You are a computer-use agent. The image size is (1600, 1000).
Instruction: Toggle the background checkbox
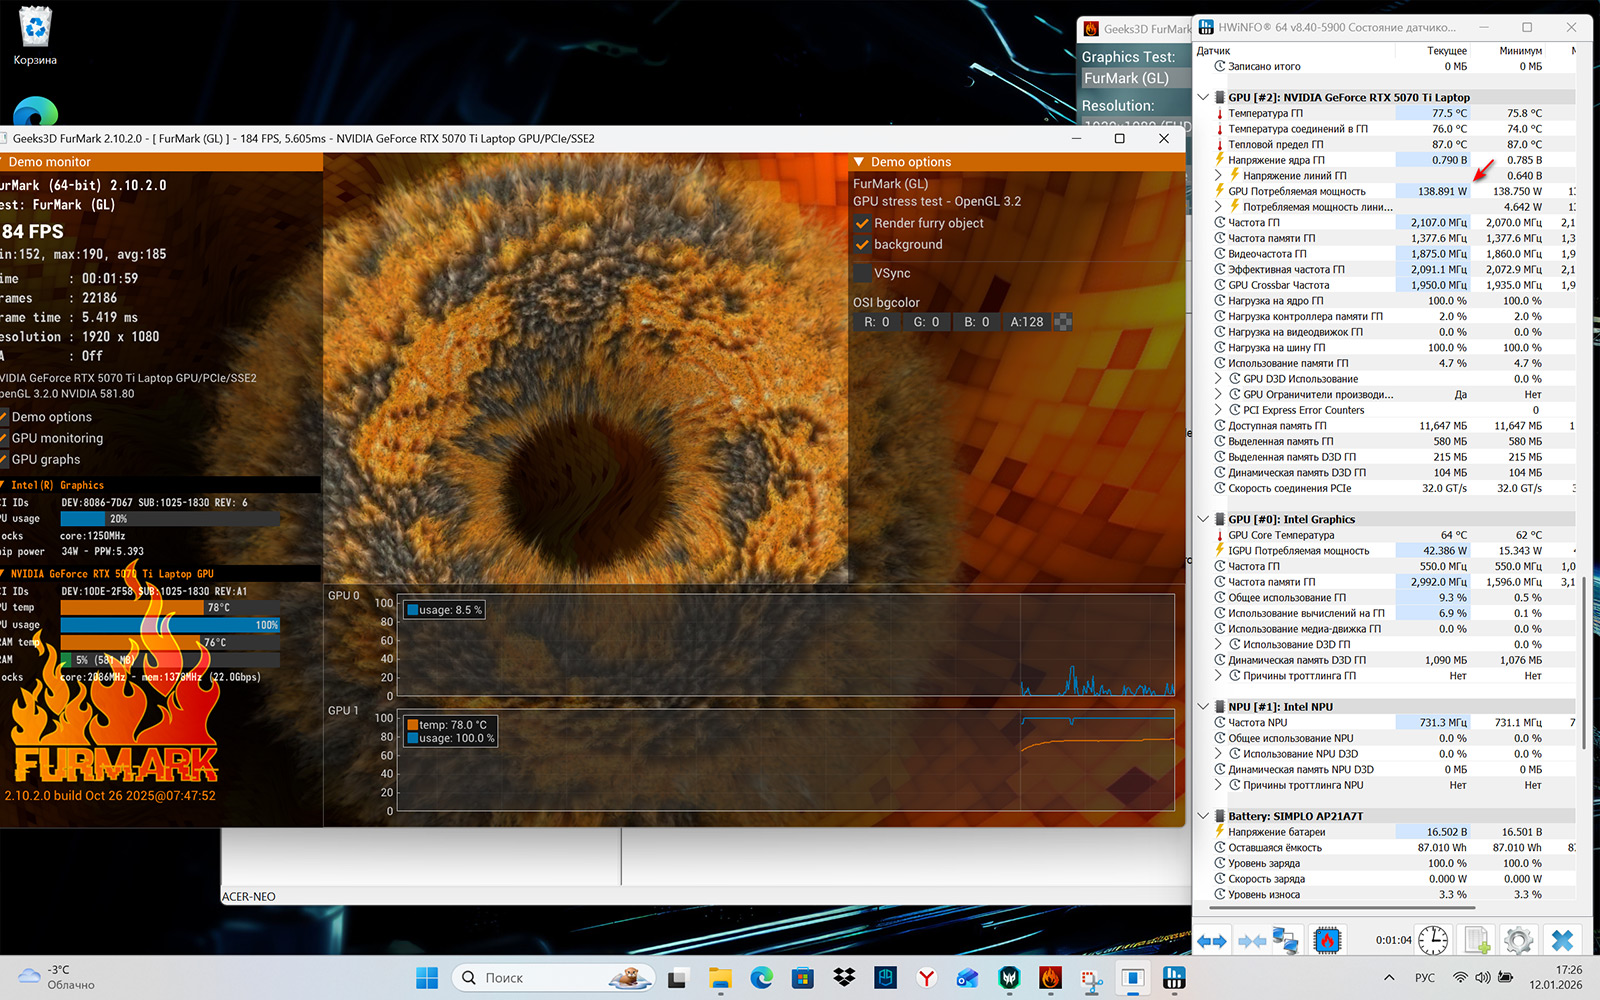[x=862, y=244]
